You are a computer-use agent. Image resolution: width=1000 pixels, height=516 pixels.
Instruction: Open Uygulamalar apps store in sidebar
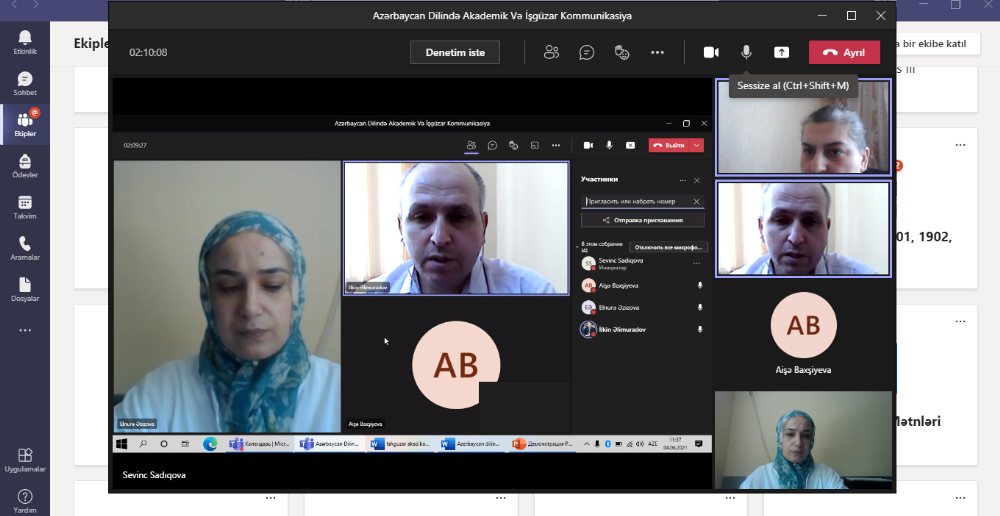[25, 460]
